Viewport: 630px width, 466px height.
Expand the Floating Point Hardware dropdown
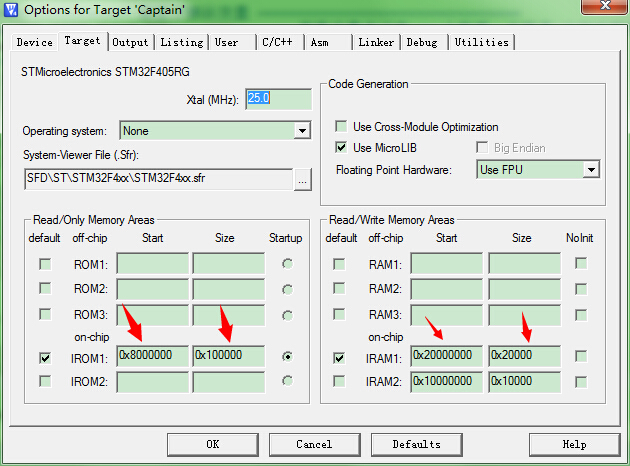[591, 170]
